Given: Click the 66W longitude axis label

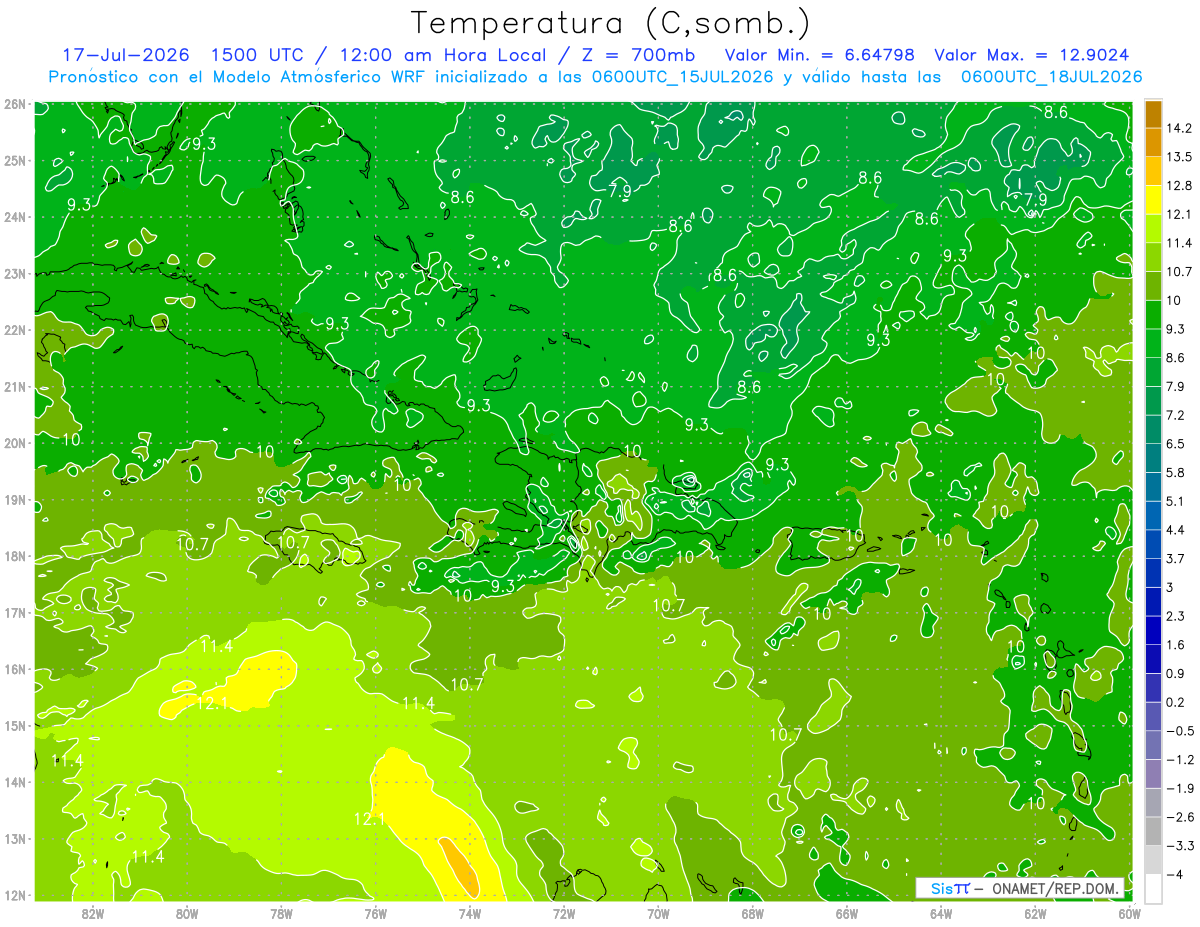Looking at the screenshot, I should [847, 913].
